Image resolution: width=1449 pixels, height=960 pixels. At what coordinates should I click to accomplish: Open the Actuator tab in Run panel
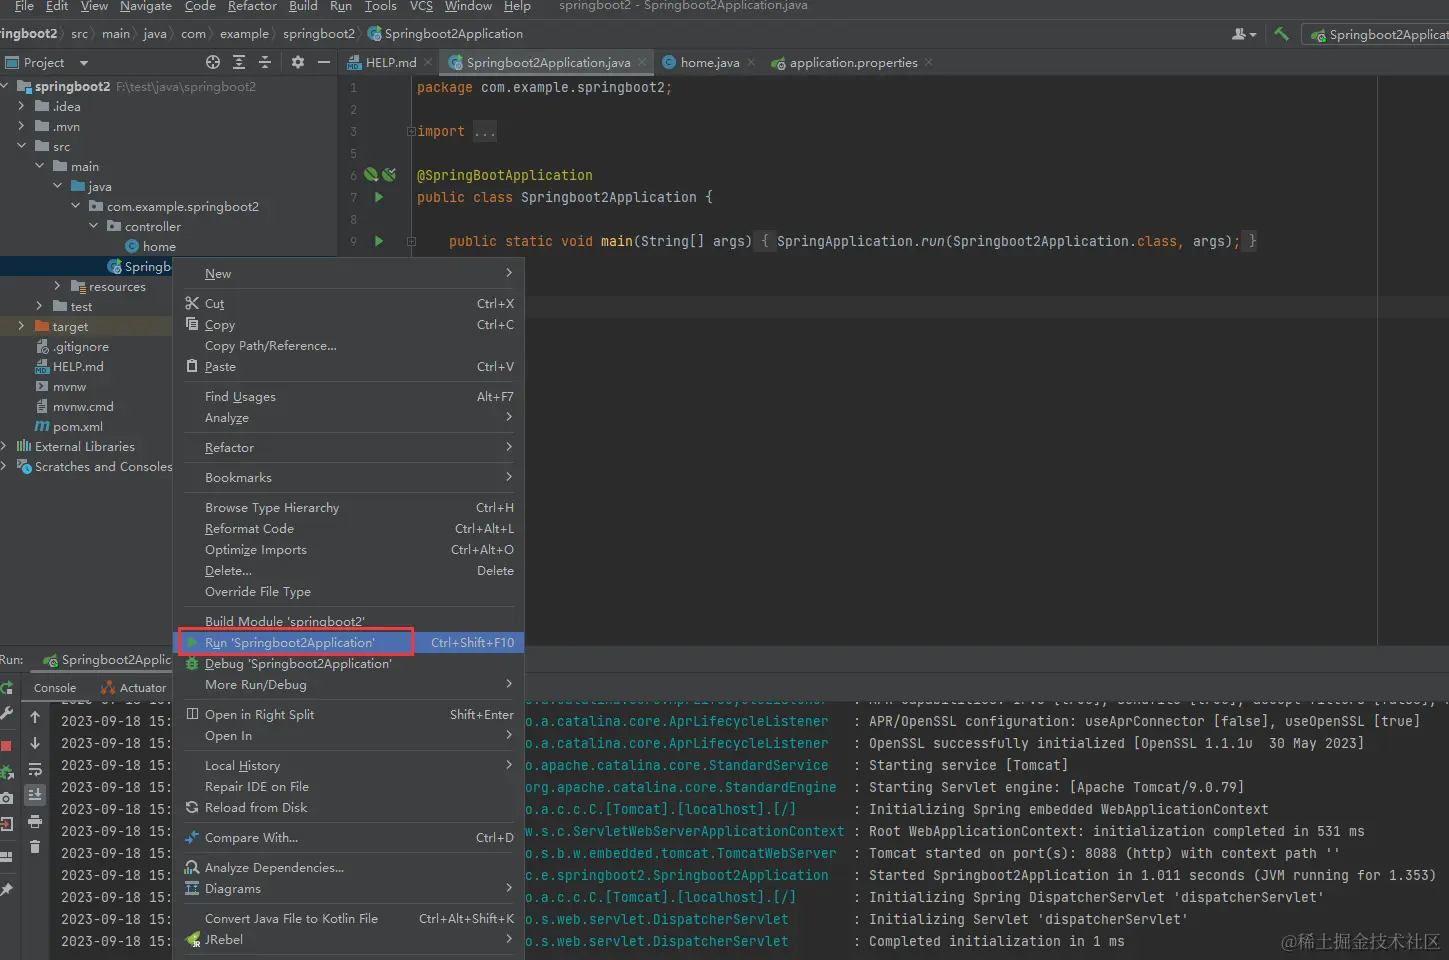click(142, 688)
